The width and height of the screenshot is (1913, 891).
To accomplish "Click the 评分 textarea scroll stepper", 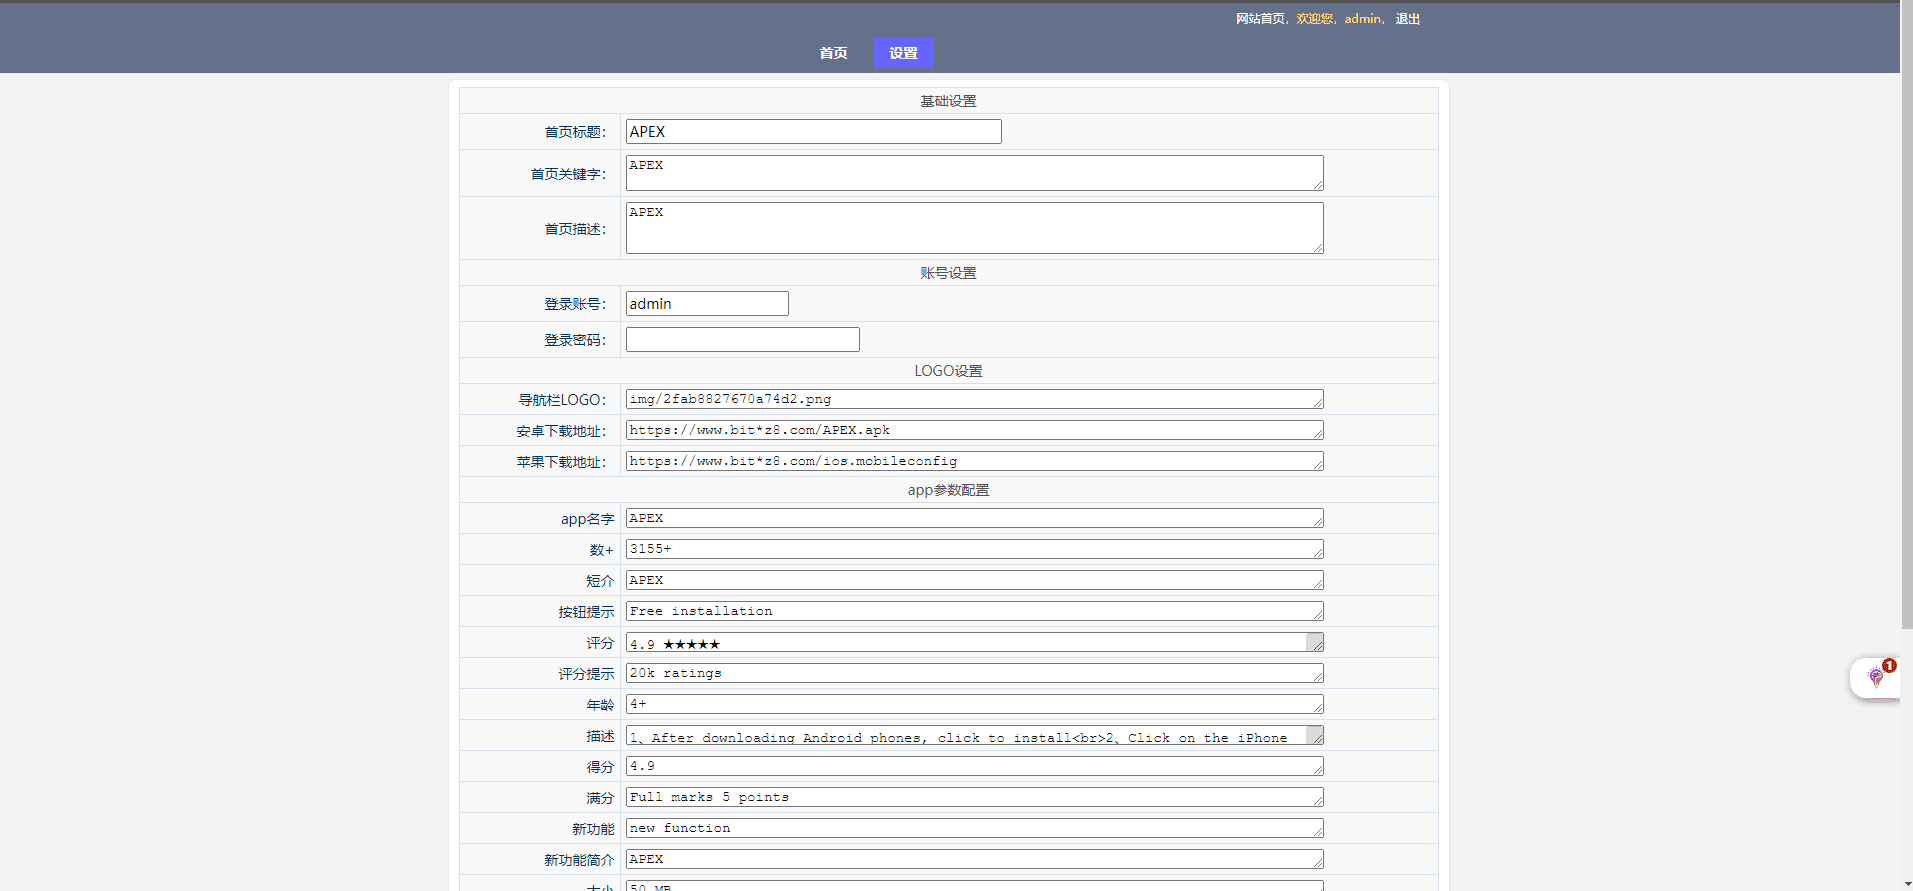I will (x=1315, y=642).
